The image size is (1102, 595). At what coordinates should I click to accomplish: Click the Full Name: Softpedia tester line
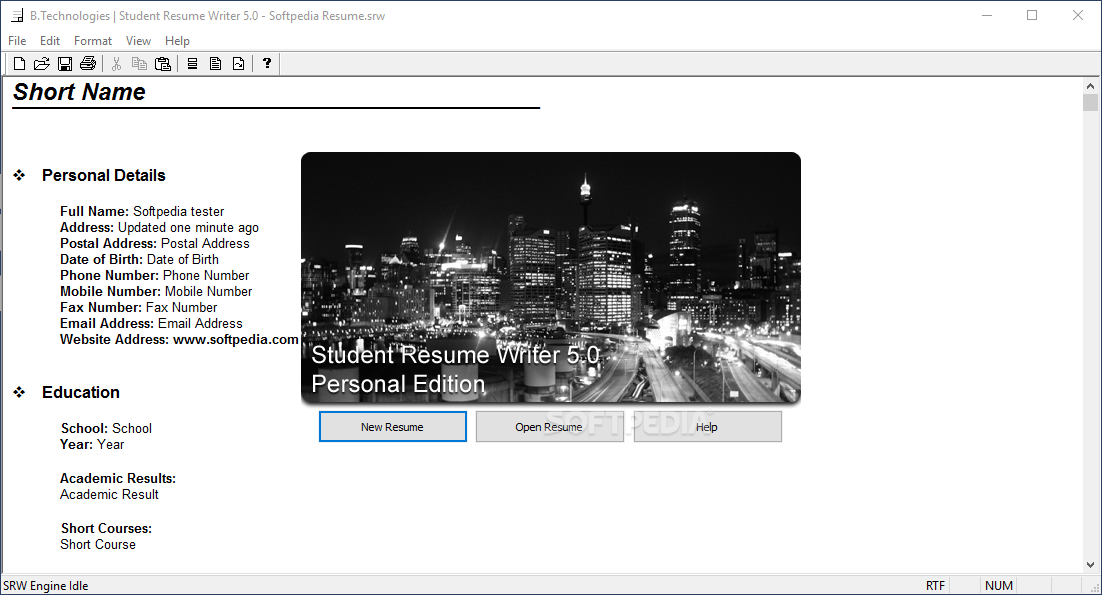click(142, 211)
